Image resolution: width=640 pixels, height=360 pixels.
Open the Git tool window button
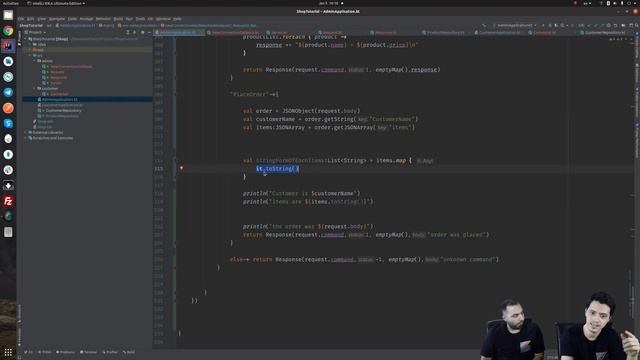(29, 352)
